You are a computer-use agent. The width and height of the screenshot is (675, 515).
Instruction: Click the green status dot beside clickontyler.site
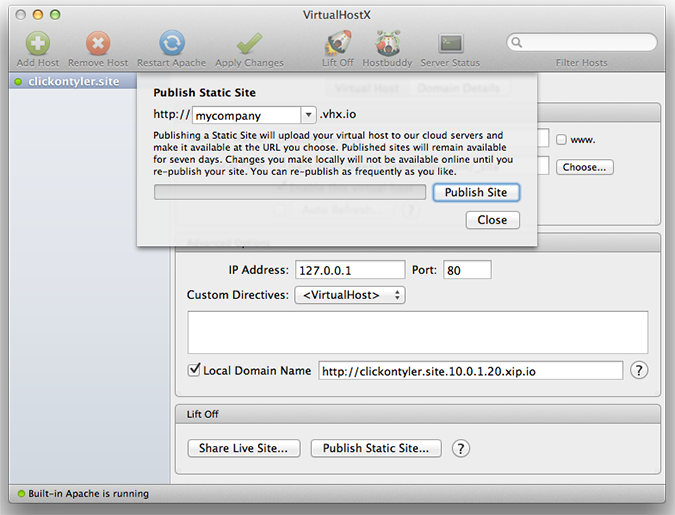coord(18,81)
